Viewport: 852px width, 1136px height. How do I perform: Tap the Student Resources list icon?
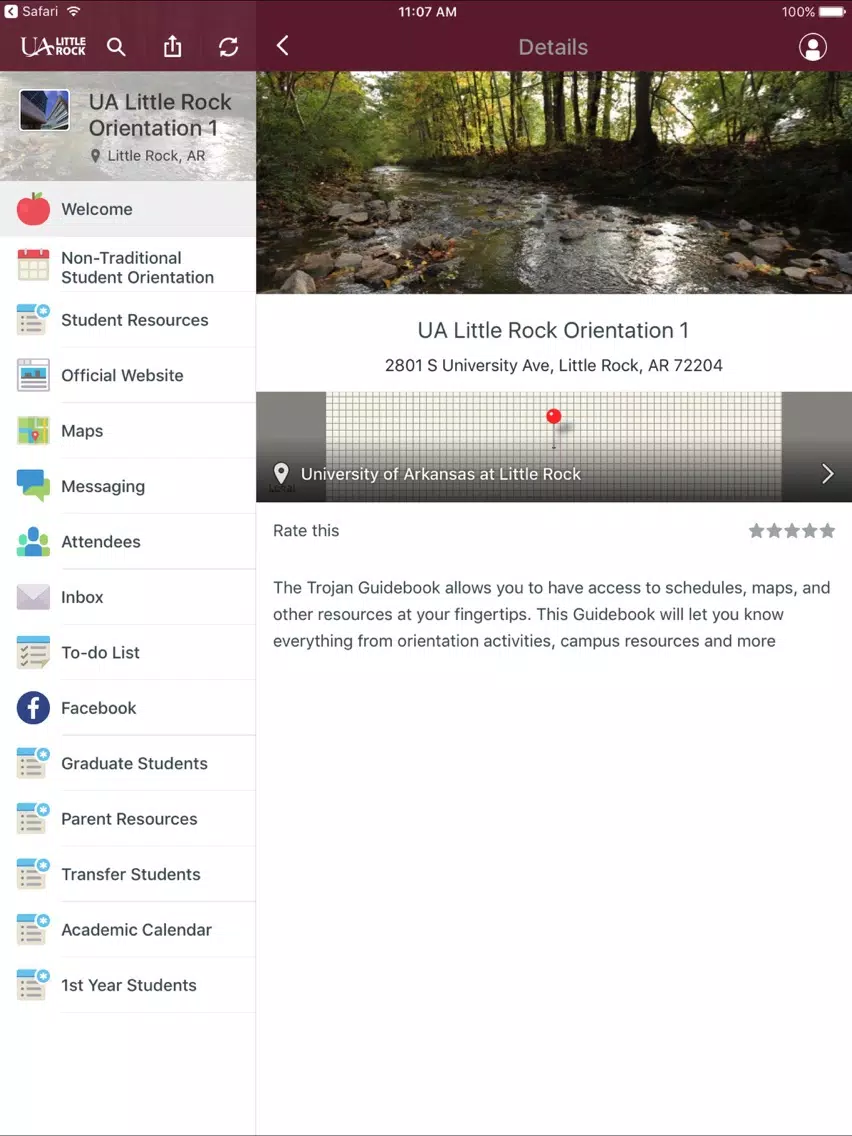[x=33, y=320]
